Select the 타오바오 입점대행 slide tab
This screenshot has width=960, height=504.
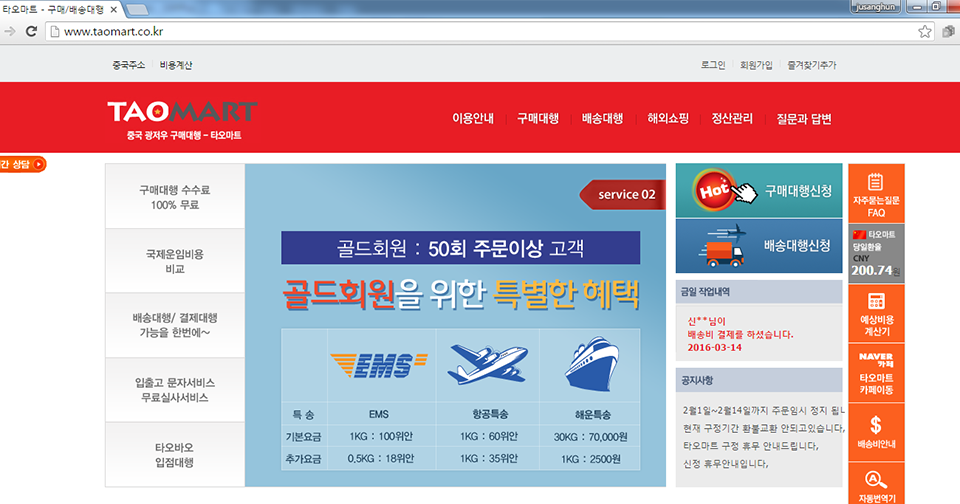click(175, 455)
